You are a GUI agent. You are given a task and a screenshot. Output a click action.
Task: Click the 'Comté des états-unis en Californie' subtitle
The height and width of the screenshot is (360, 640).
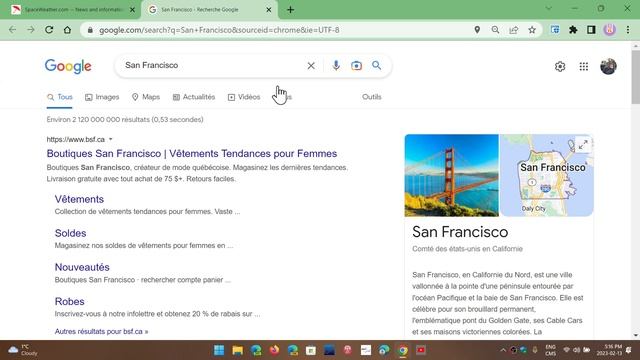pos(467,249)
